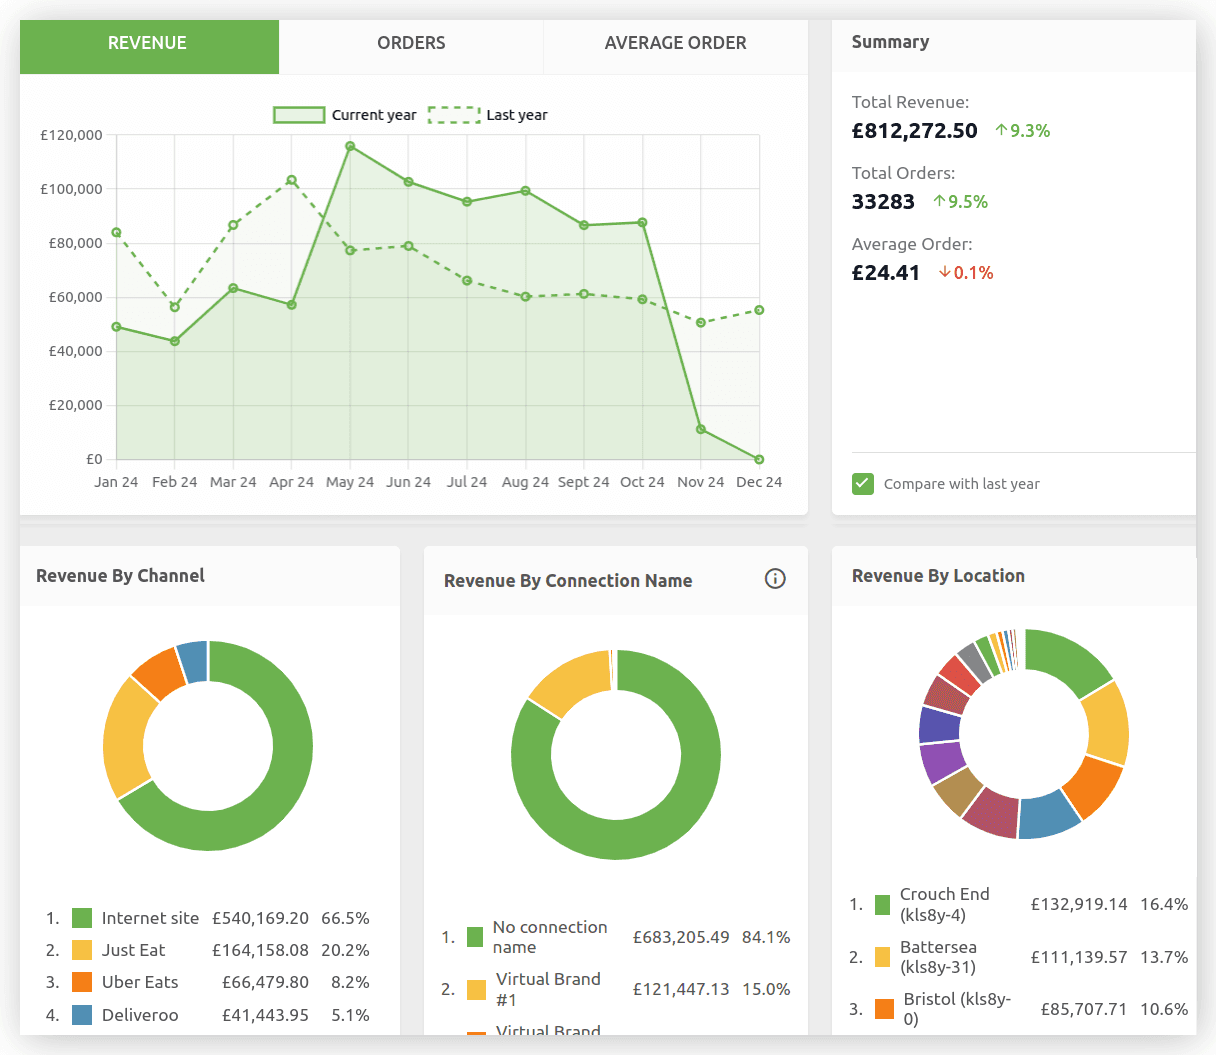Click the Deliveroo legend label

[140, 1015]
